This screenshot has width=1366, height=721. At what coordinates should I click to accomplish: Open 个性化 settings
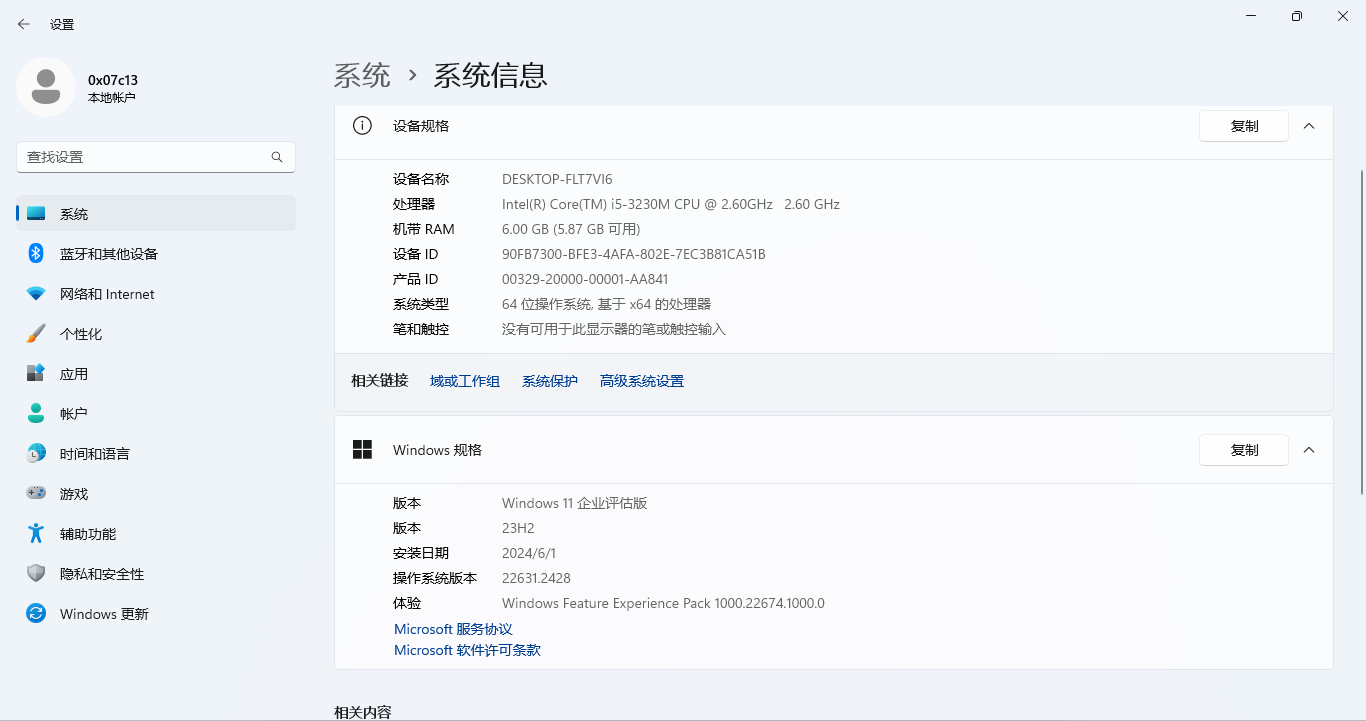click(x=156, y=334)
